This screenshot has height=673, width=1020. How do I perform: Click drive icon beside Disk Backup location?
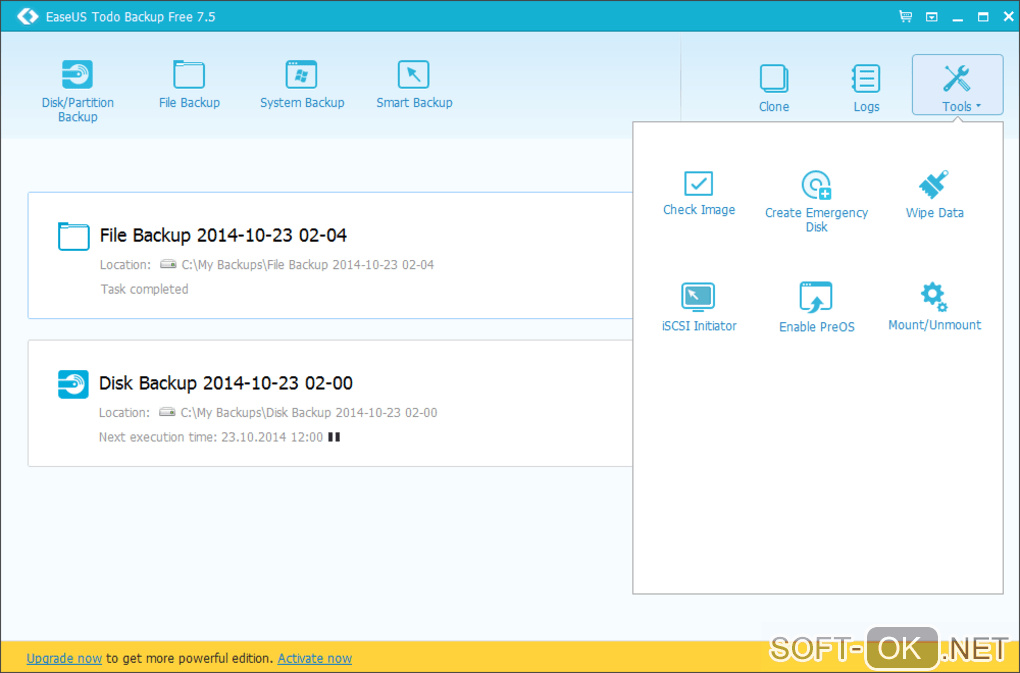click(168, 412)
